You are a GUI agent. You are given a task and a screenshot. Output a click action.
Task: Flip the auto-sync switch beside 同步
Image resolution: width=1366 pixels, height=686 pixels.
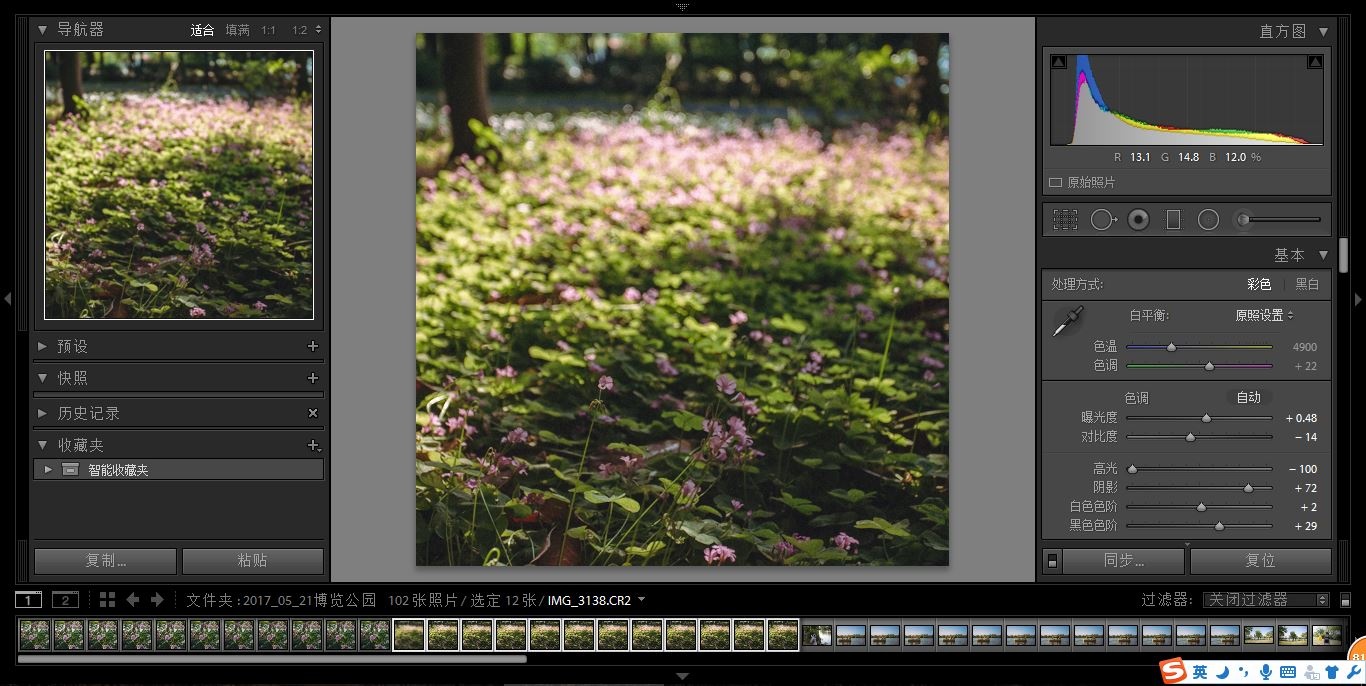pos(1052,561)
